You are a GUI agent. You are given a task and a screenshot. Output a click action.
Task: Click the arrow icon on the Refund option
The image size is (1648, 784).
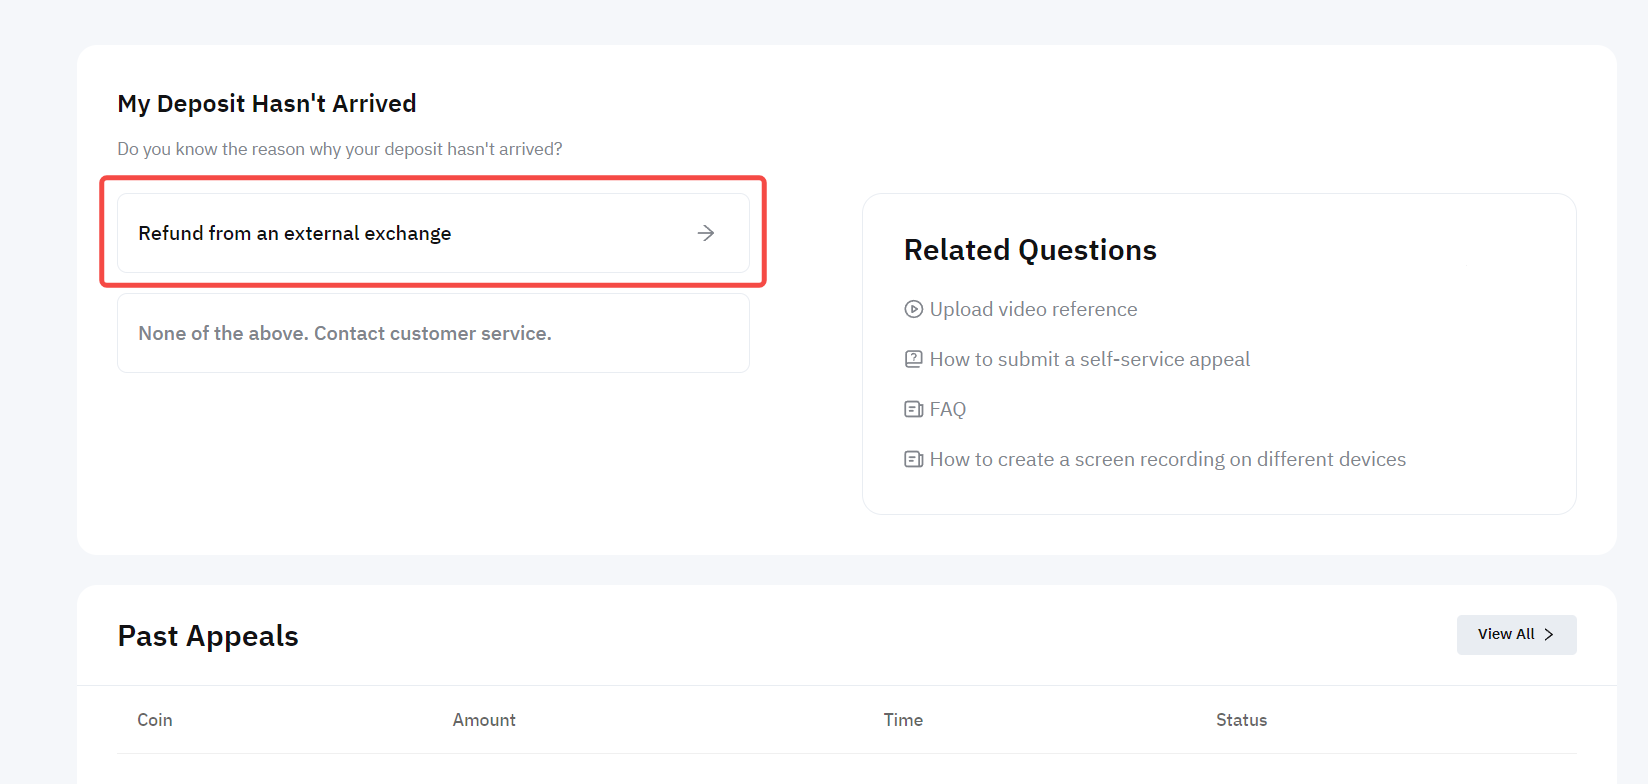click(706, 233)
